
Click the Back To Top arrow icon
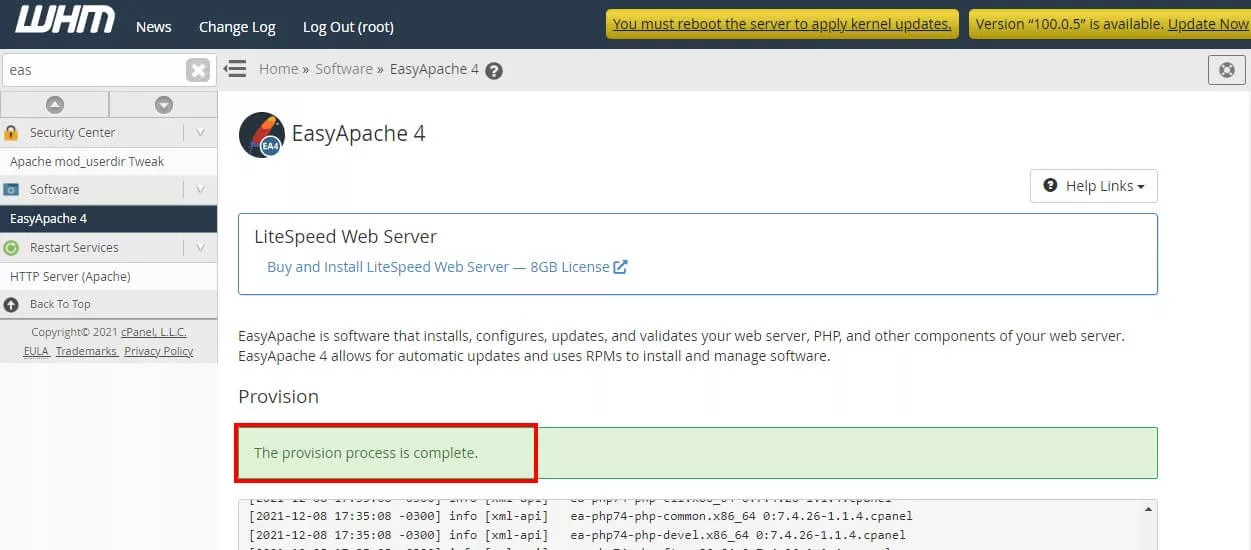11,304
